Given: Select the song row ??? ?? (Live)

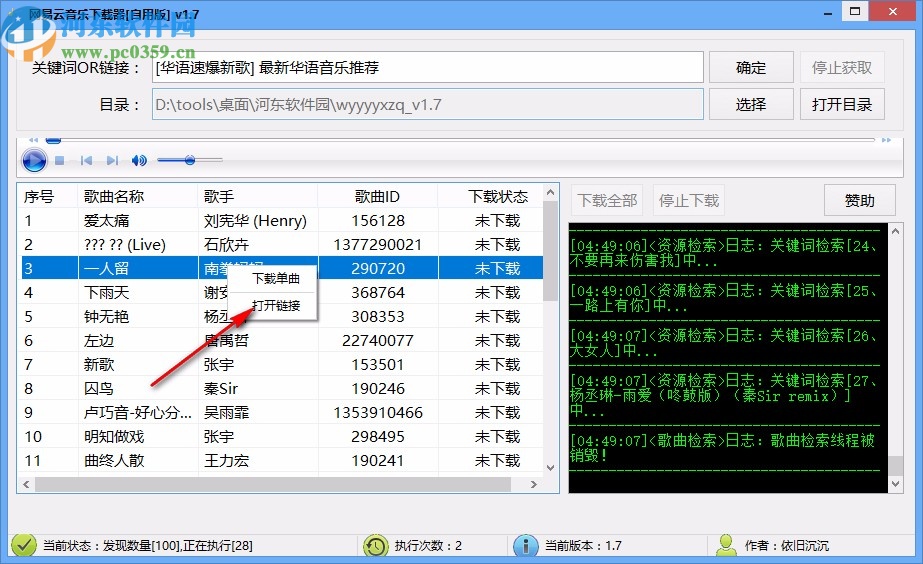Looking at the screenshot, I should (282, 244).
